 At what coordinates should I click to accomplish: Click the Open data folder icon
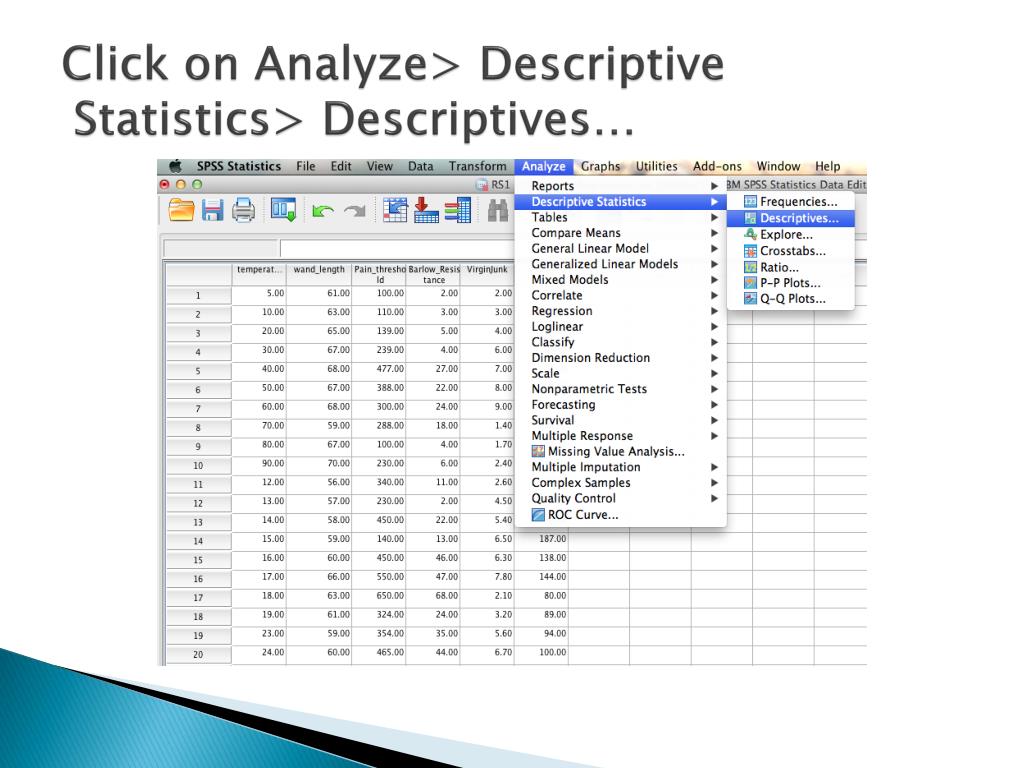point(181,210)
